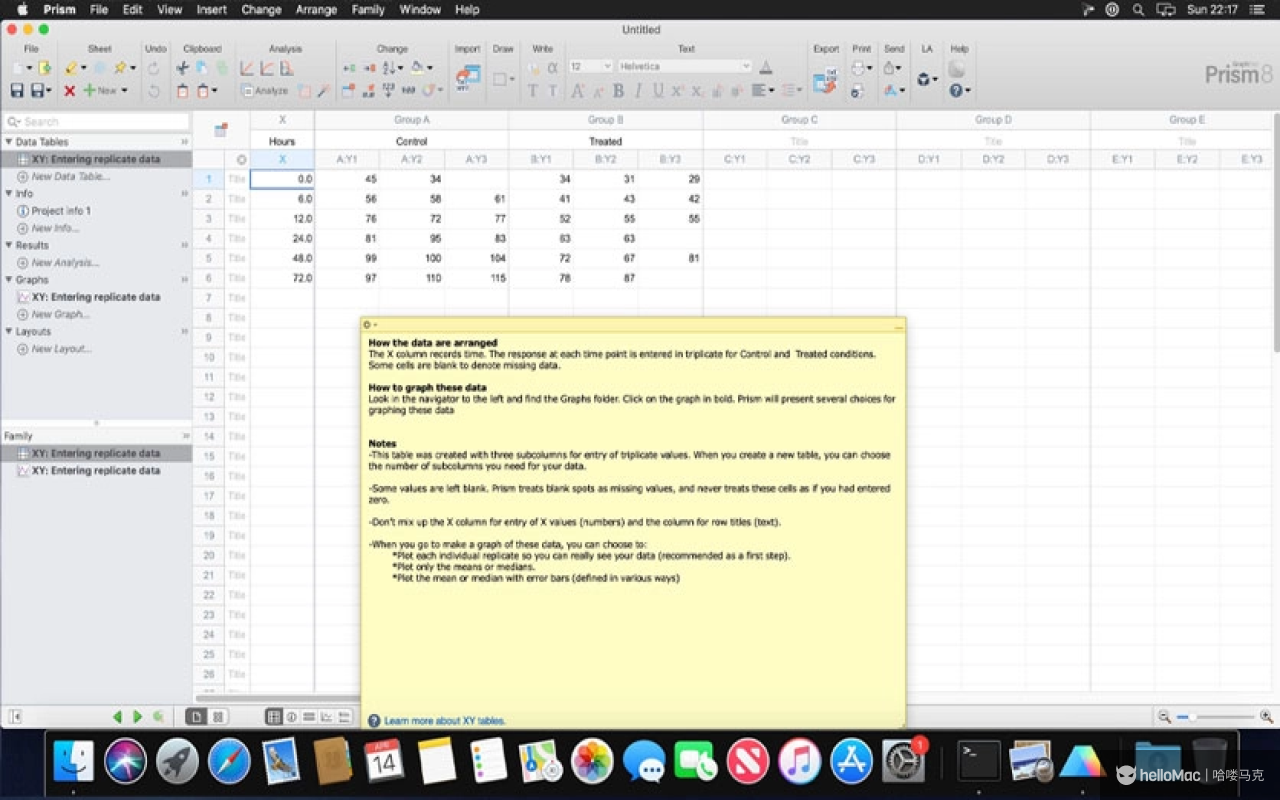Click the Print printer icon
1280x800 pixels.
coord(858,67)
